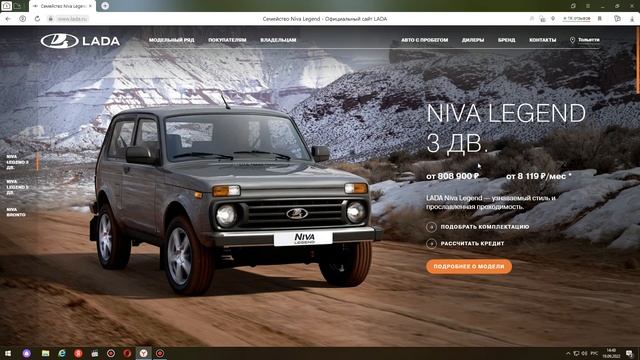Select Niva Bronto in the side list
The width and height of the screenshot is (640, 360).
point(16,212)
